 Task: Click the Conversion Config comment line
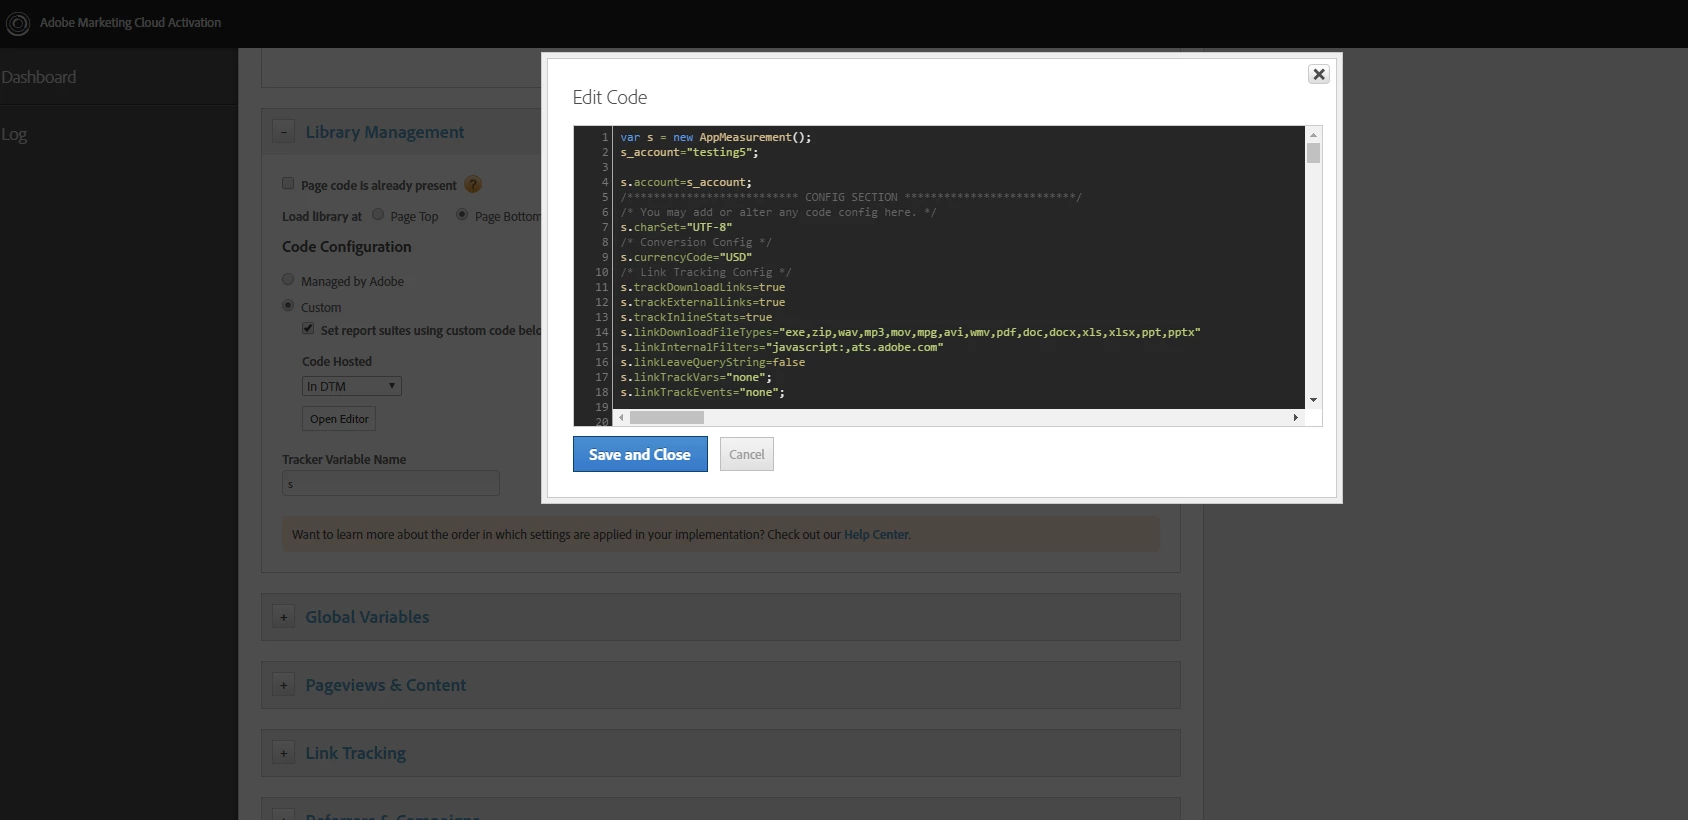696,242
